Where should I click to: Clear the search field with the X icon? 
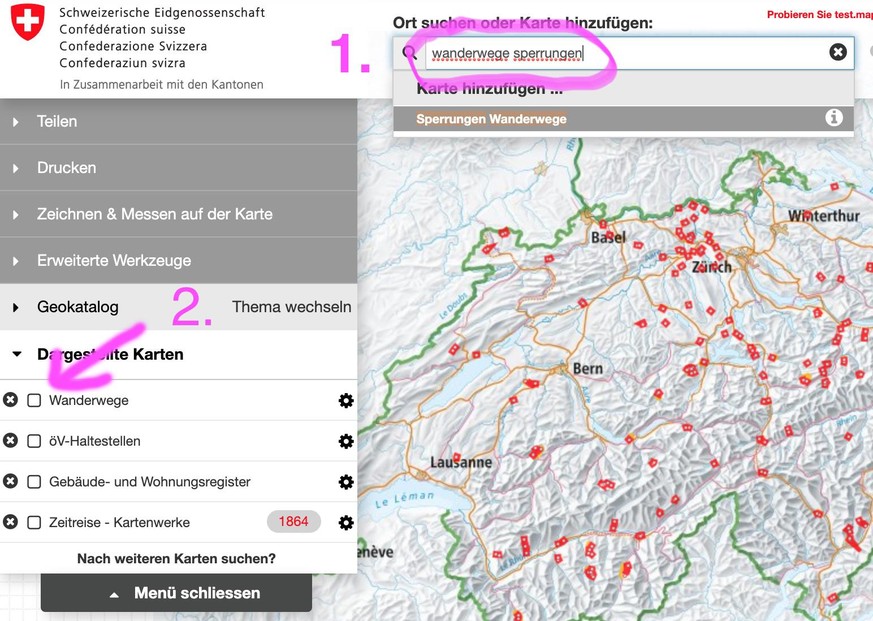pyautogui.click(x=838, y=52)
